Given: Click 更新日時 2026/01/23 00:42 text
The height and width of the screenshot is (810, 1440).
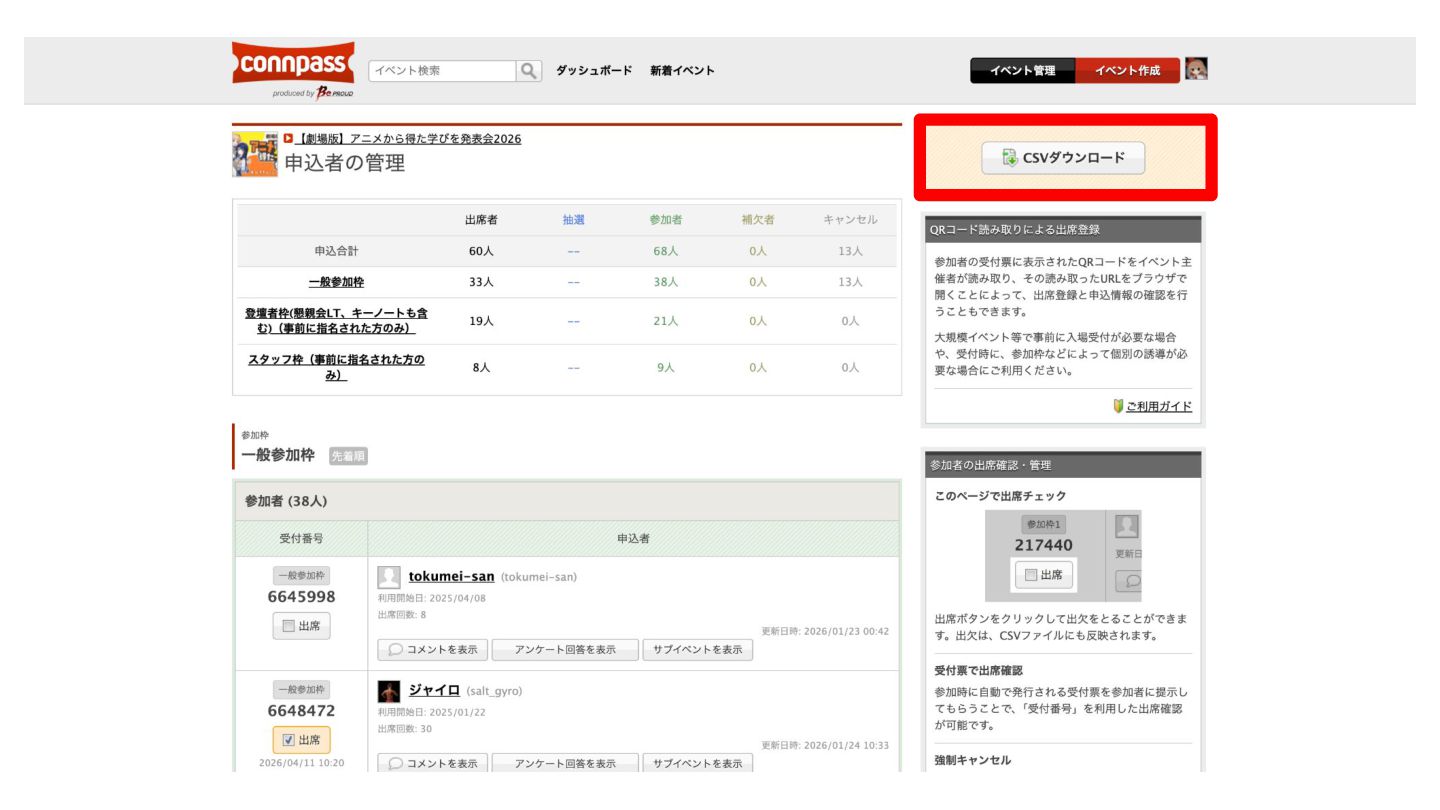Looking at the screenshot, I should 825,631.
